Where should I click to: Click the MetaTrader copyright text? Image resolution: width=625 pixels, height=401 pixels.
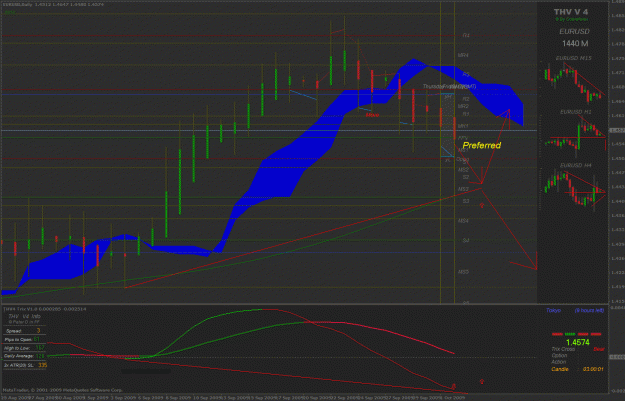tap(63, 390)
